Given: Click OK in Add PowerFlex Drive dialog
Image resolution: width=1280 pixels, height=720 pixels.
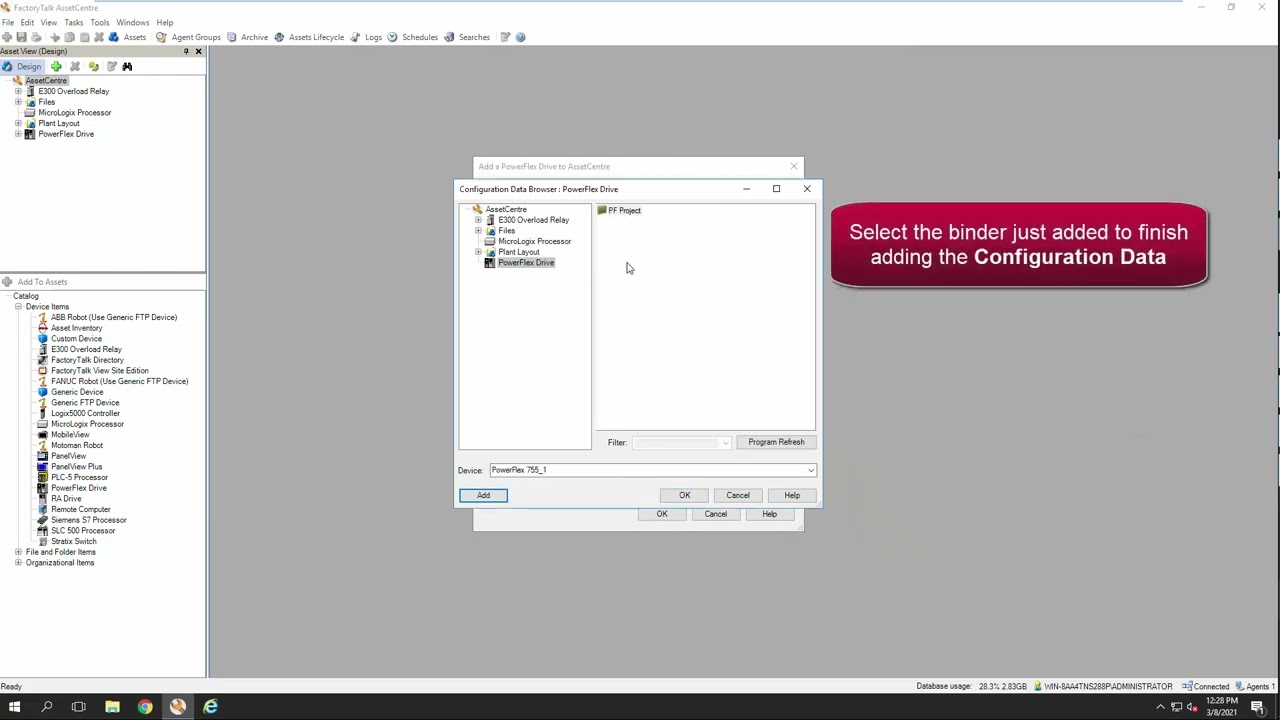Looking at the screenshot, I should (662, 514).
